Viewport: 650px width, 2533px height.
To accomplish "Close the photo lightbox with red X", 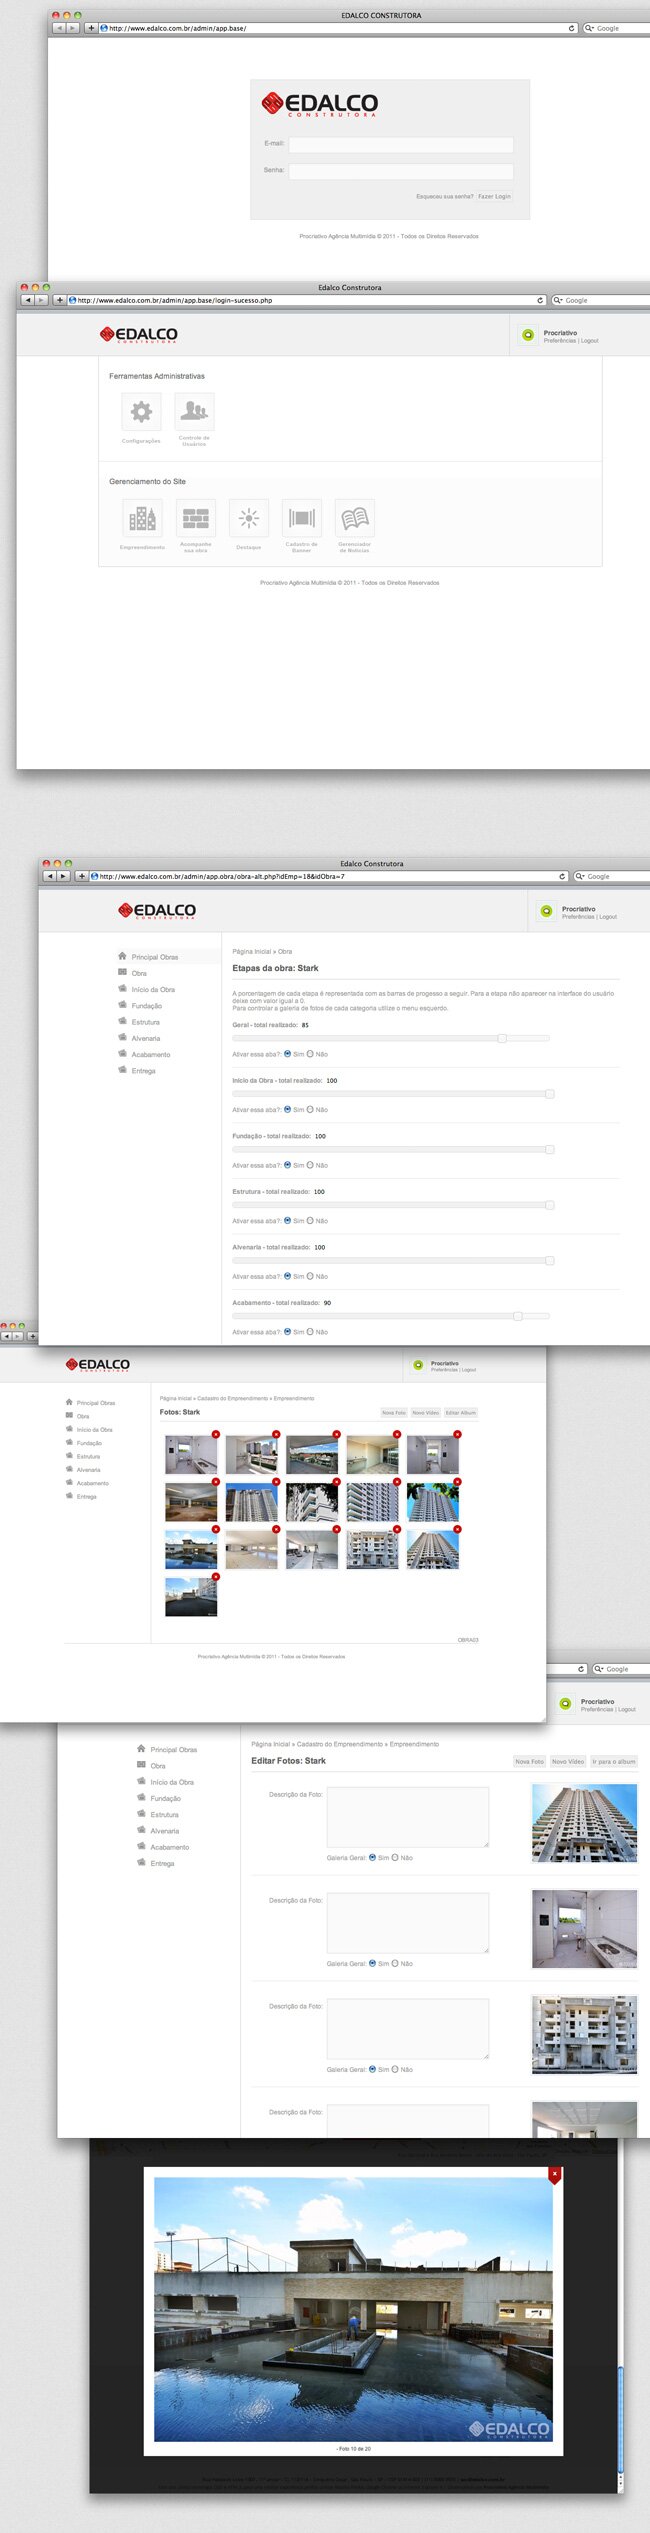I will (x=555, y=2174).
